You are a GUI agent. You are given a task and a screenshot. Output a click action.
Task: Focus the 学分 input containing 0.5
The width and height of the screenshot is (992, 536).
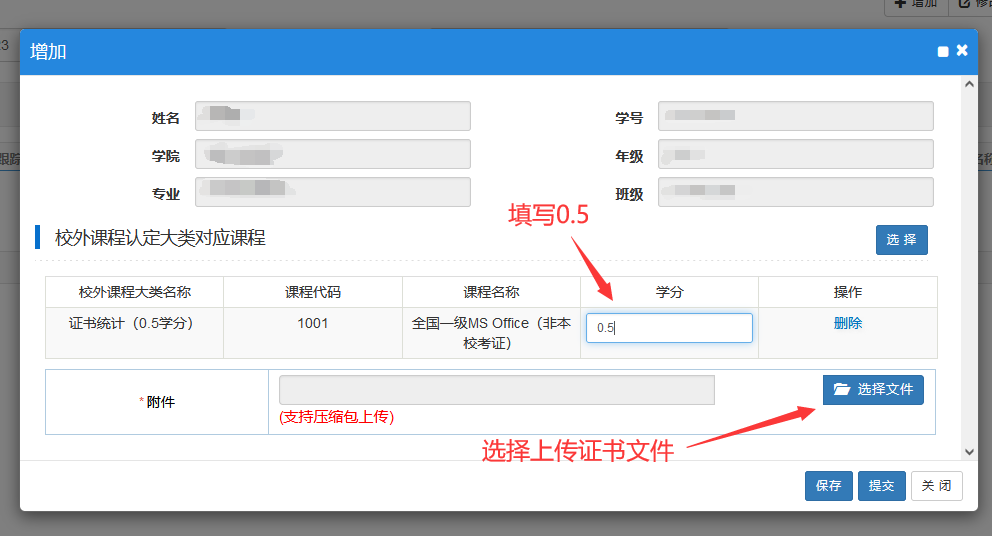click(669, 328)
